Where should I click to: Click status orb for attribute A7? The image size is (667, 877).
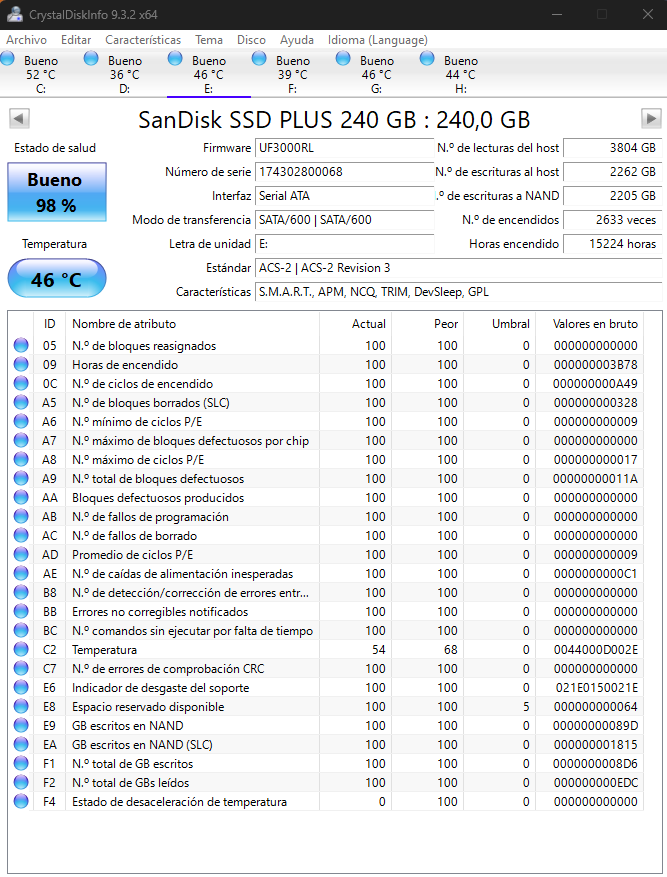pyautogui.click(x=21, y=440)
